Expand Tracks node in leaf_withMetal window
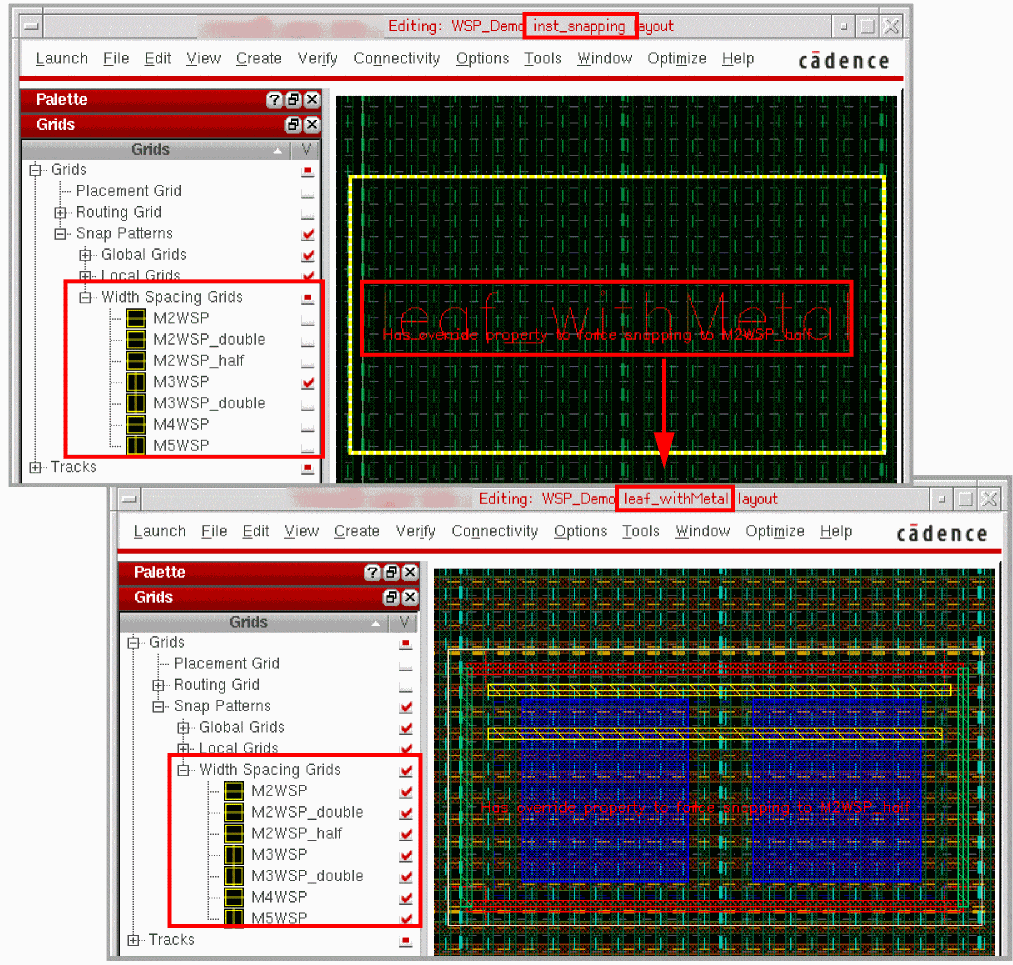Screen dimensions: 1013x965 coord(134,940)
